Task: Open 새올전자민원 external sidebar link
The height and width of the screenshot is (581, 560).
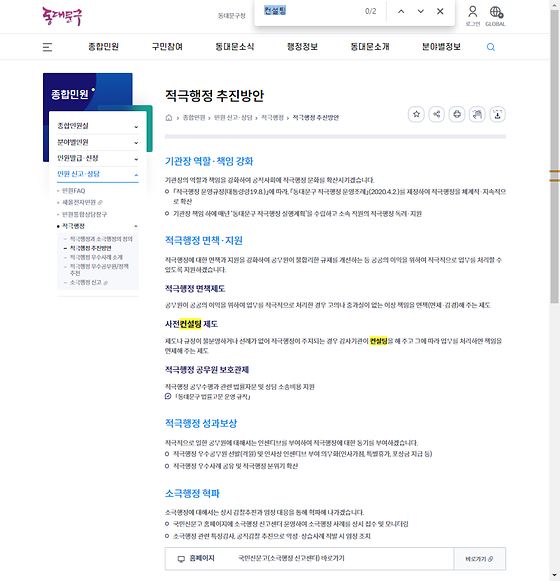Action: pos(82,202)
